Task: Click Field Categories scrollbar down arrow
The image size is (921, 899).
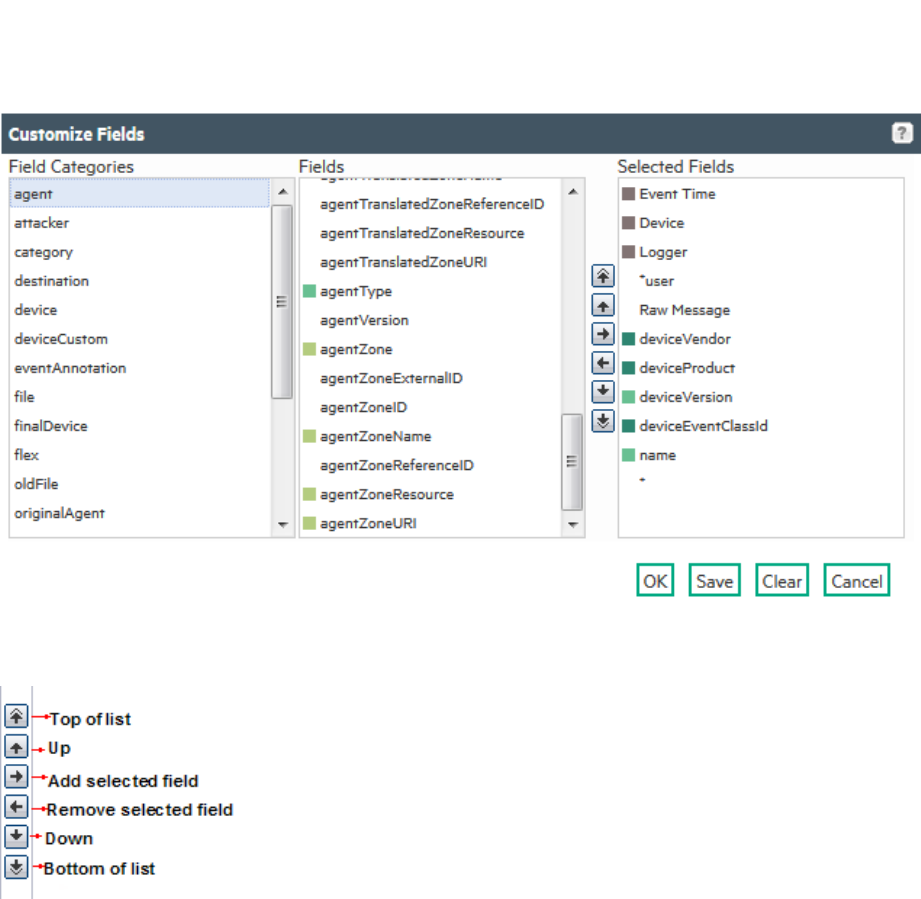Action: (x=283, y=524)
